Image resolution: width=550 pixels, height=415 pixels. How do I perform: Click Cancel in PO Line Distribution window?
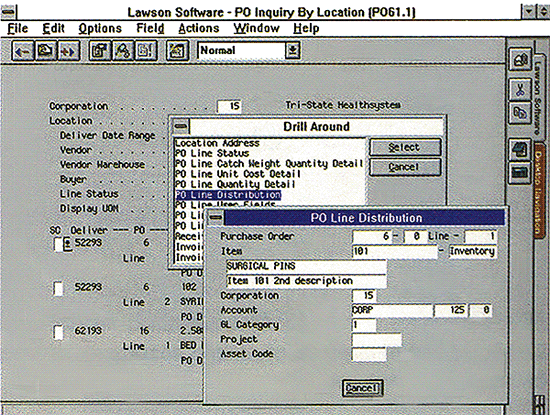pos(362,388)
